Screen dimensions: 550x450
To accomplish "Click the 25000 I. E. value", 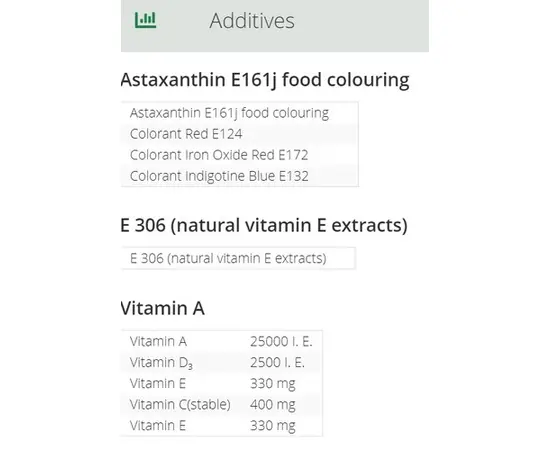I will (281, 341).
